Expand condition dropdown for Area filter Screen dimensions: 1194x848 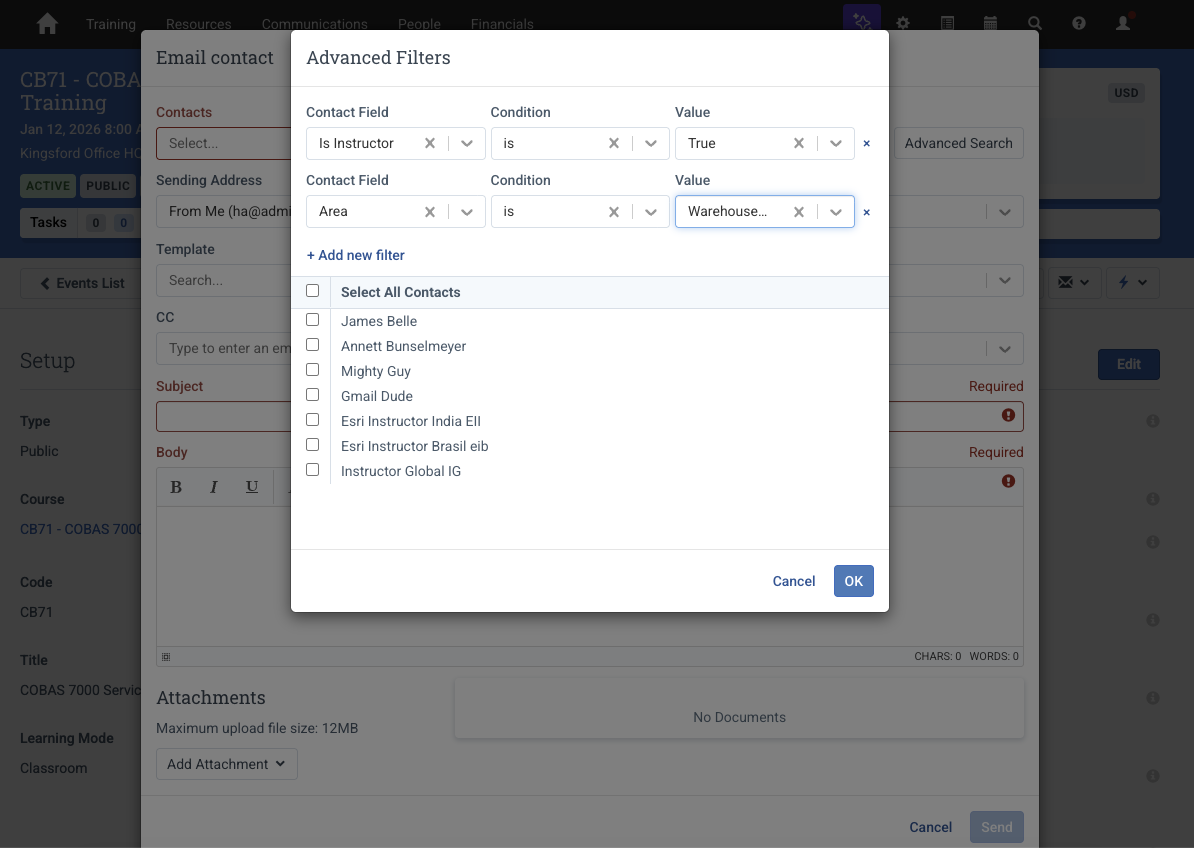tap(651, 212)
